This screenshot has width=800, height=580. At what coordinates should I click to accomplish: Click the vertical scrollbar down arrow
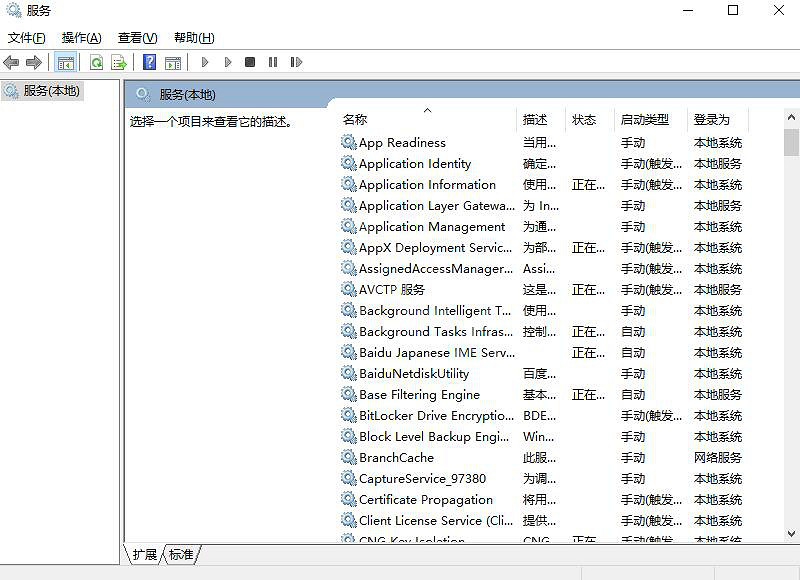click(x=791, y=534)
